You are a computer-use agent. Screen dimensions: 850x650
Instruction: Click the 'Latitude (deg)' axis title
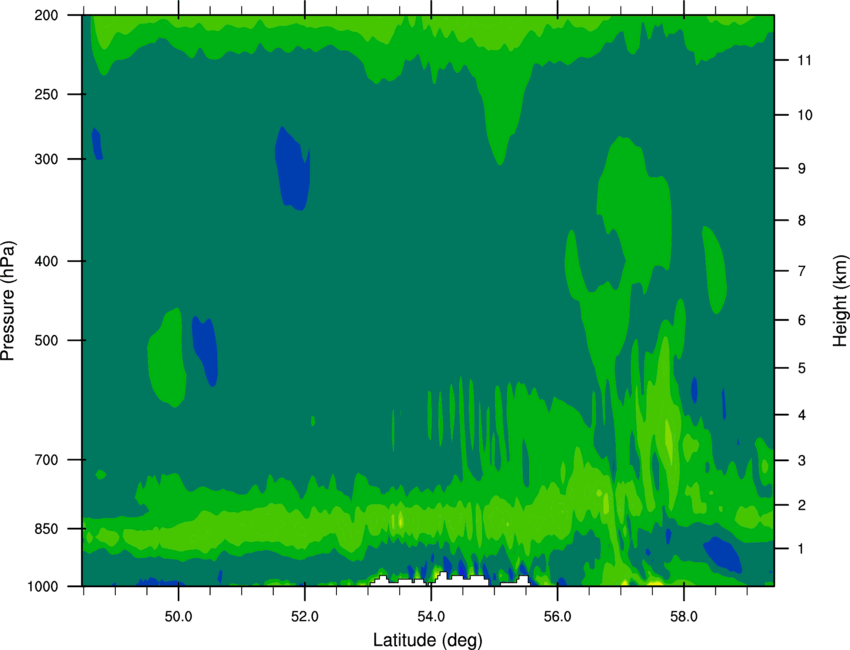(x=427, y=640)
